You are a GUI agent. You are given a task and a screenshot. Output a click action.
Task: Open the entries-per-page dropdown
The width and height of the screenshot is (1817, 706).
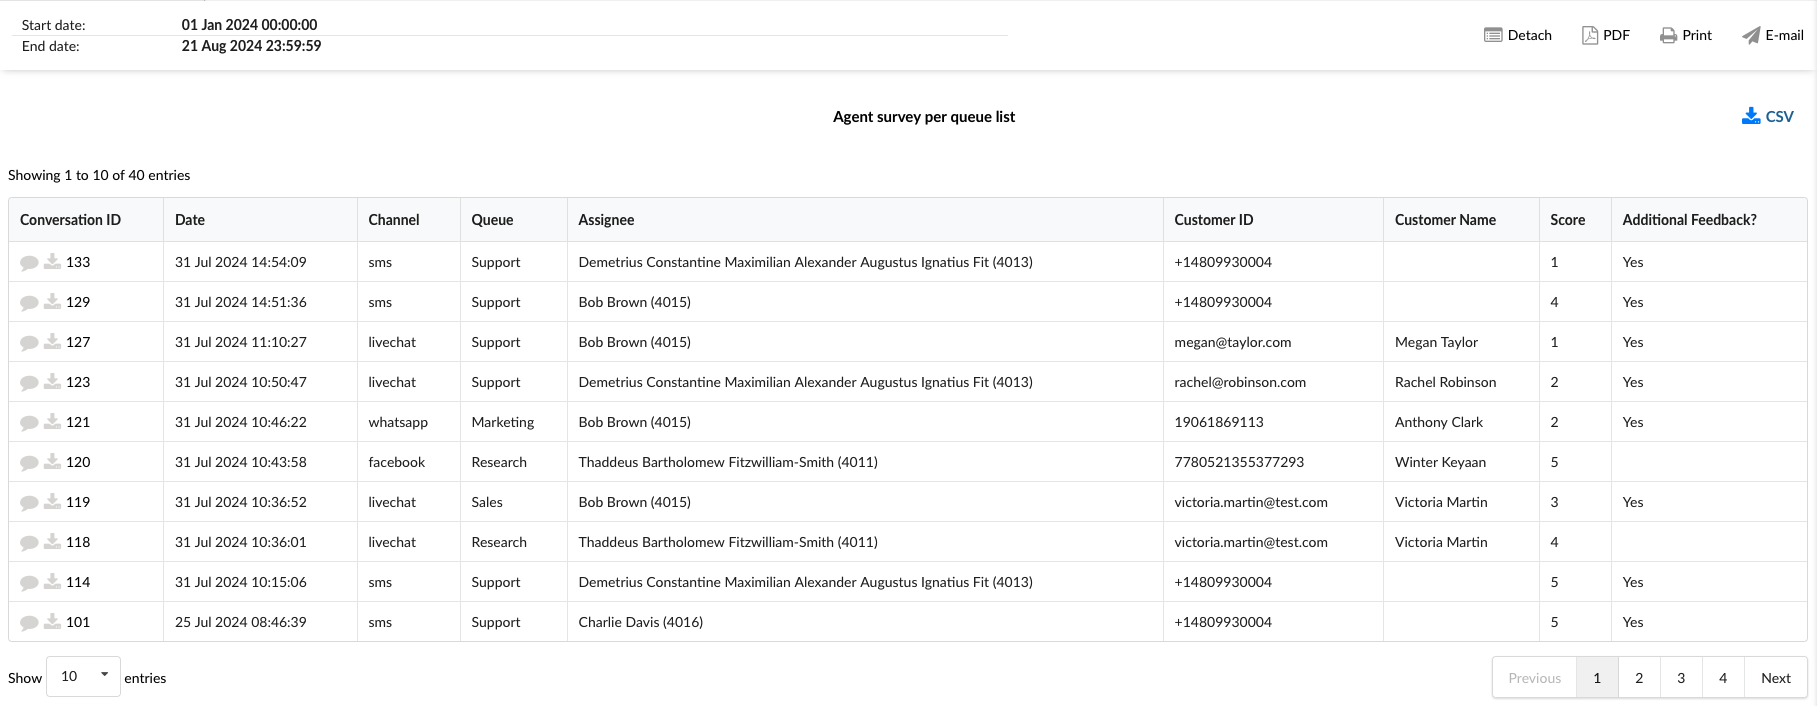coord(84,677)
